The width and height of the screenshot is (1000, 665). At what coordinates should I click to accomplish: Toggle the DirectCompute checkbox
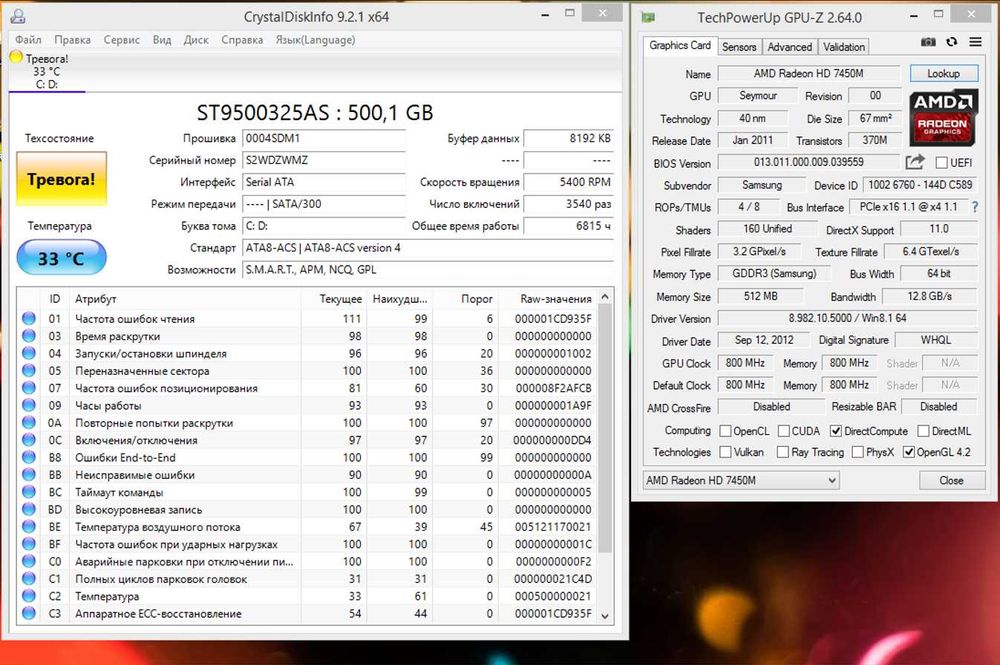835,431
